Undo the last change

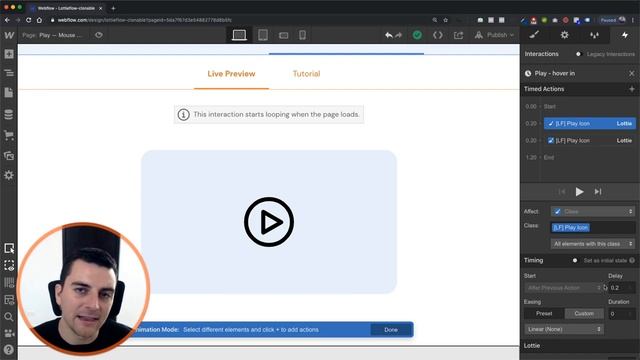[389, 35]
